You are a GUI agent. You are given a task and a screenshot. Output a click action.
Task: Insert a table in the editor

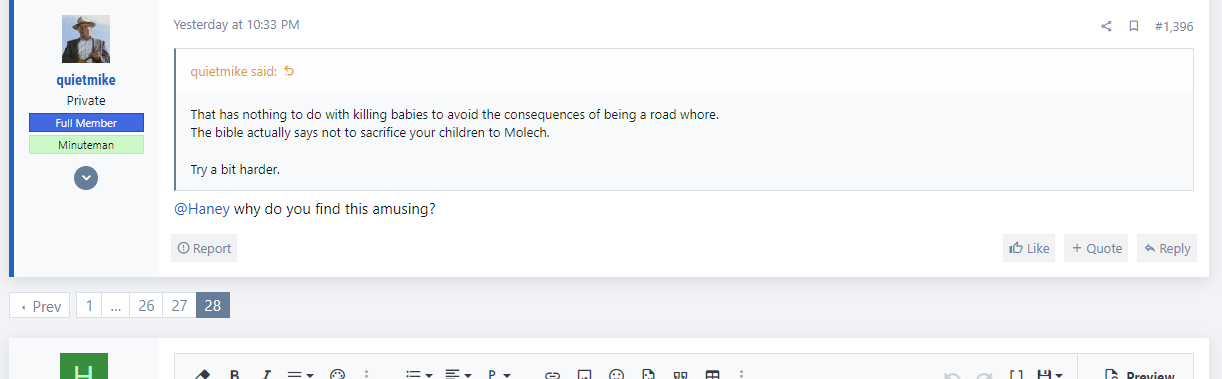pyautogui.click(x=713, y=375)
